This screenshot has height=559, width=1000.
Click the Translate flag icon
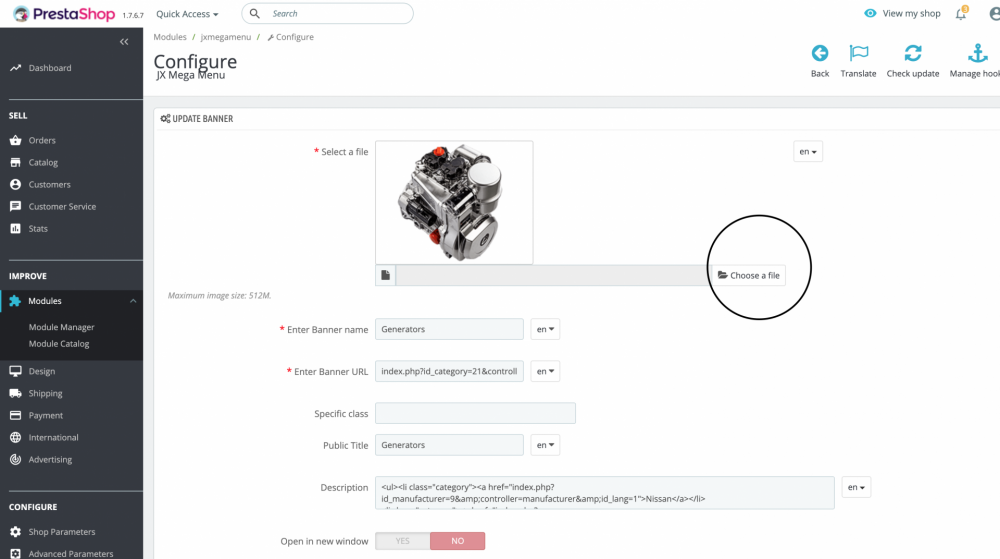[x=858, y=54]
